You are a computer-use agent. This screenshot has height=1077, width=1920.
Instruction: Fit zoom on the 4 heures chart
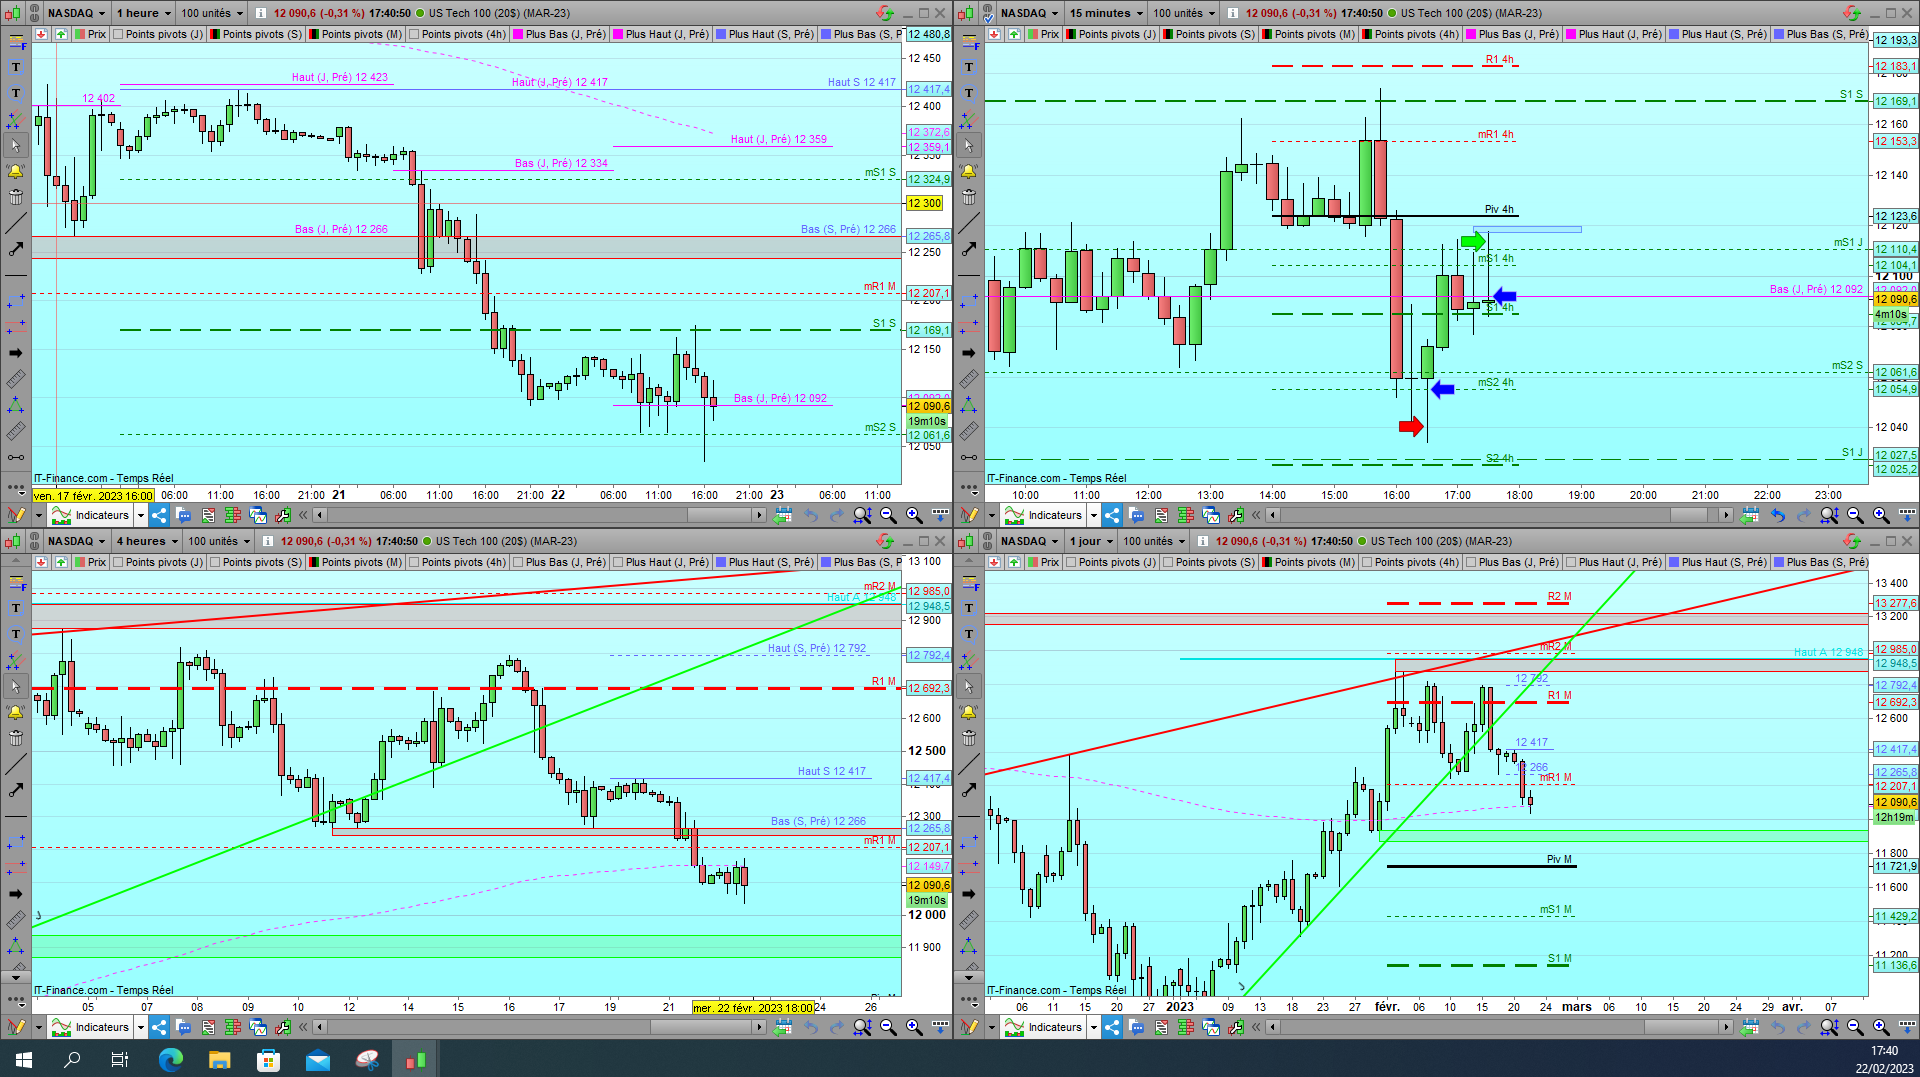862,1027
